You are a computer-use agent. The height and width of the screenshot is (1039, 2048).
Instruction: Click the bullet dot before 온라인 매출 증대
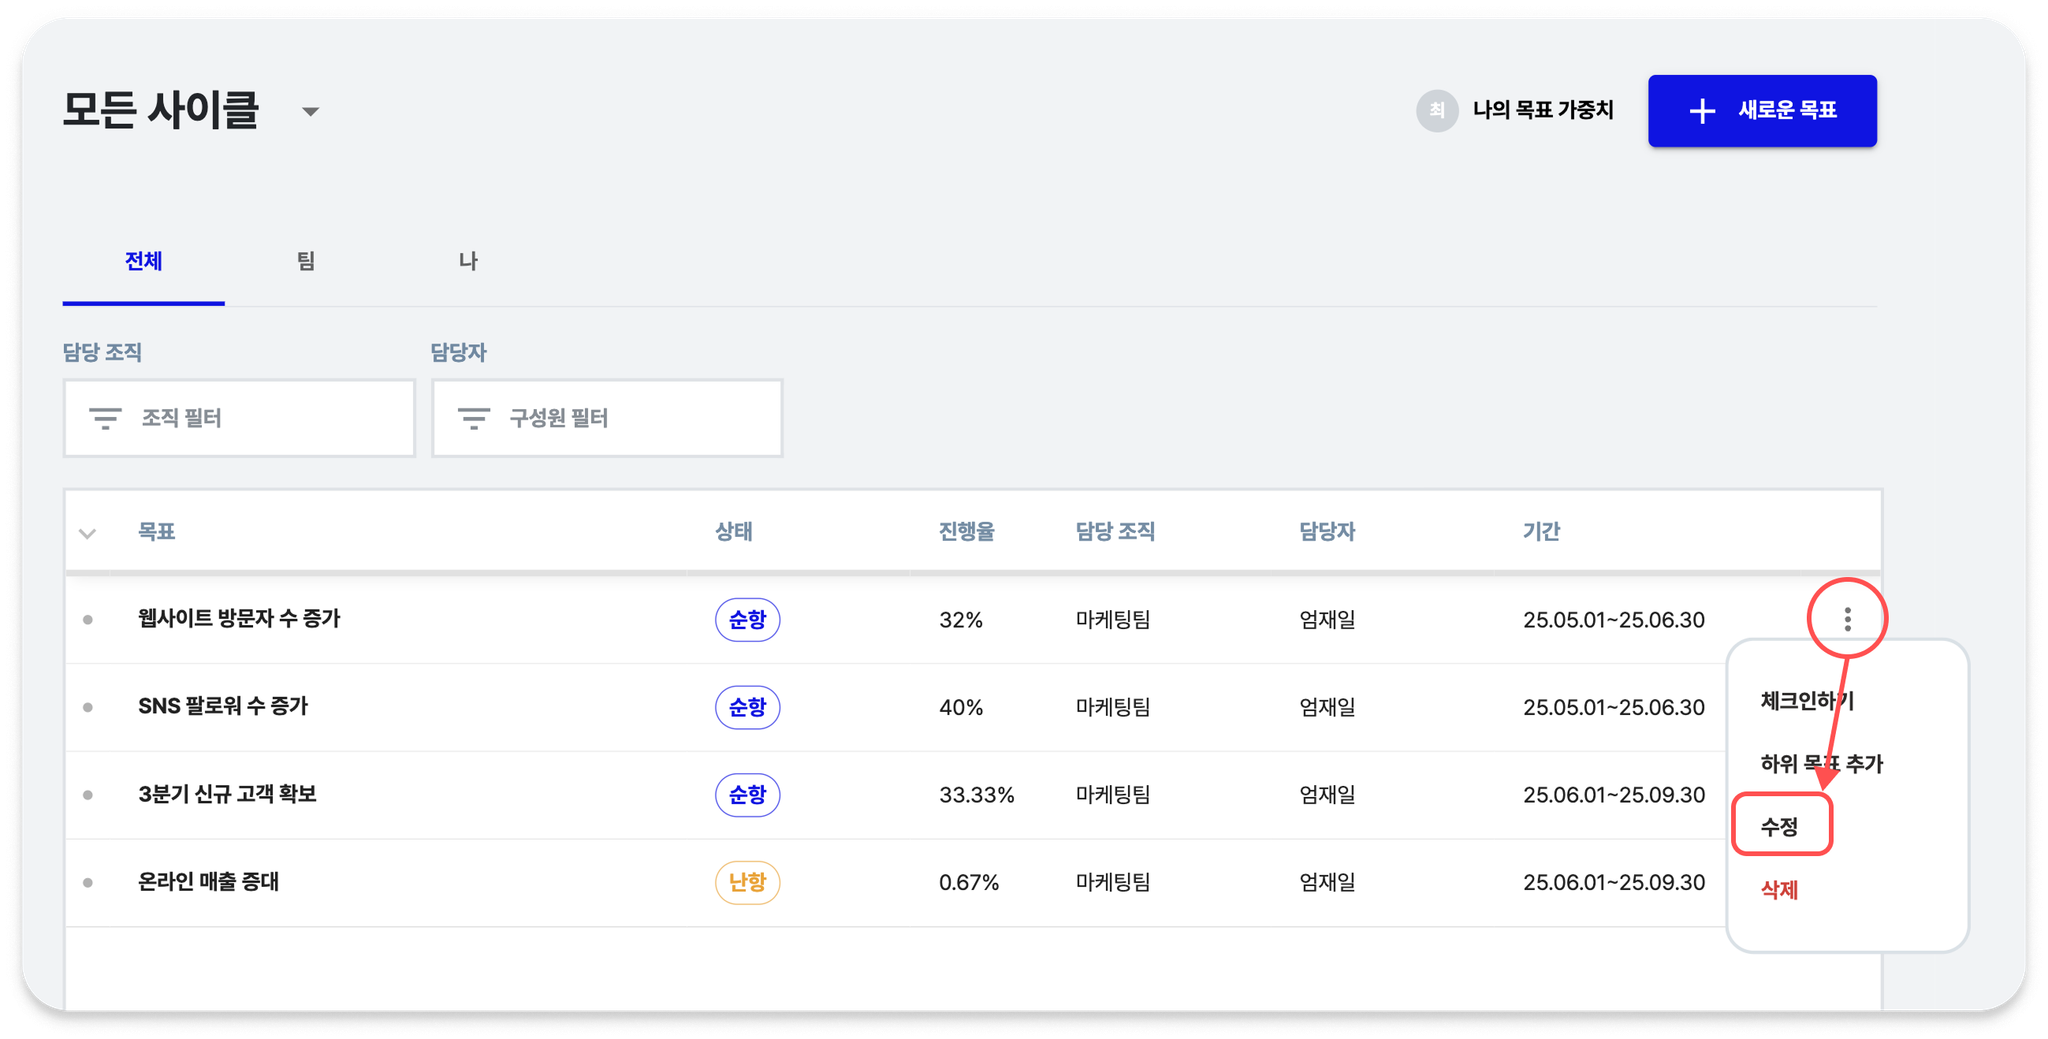(x=88, y=882)
